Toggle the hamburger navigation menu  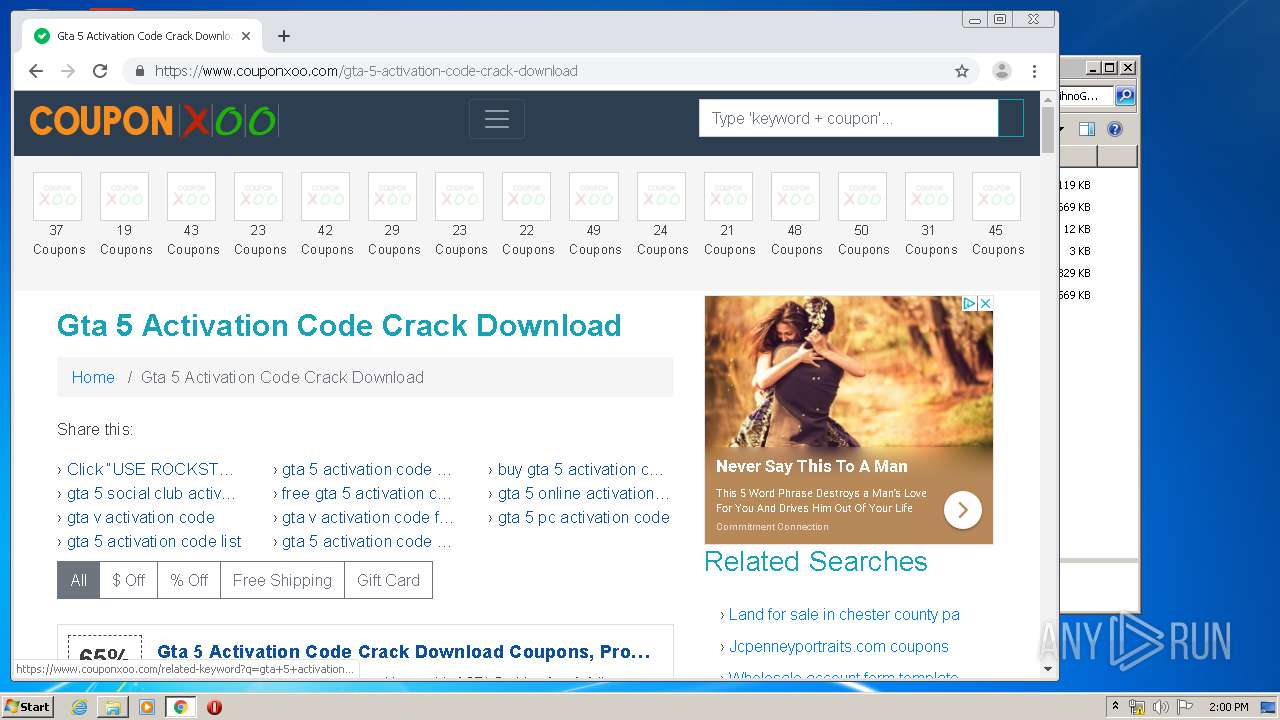pyautogui.click(x=497, y=120)
